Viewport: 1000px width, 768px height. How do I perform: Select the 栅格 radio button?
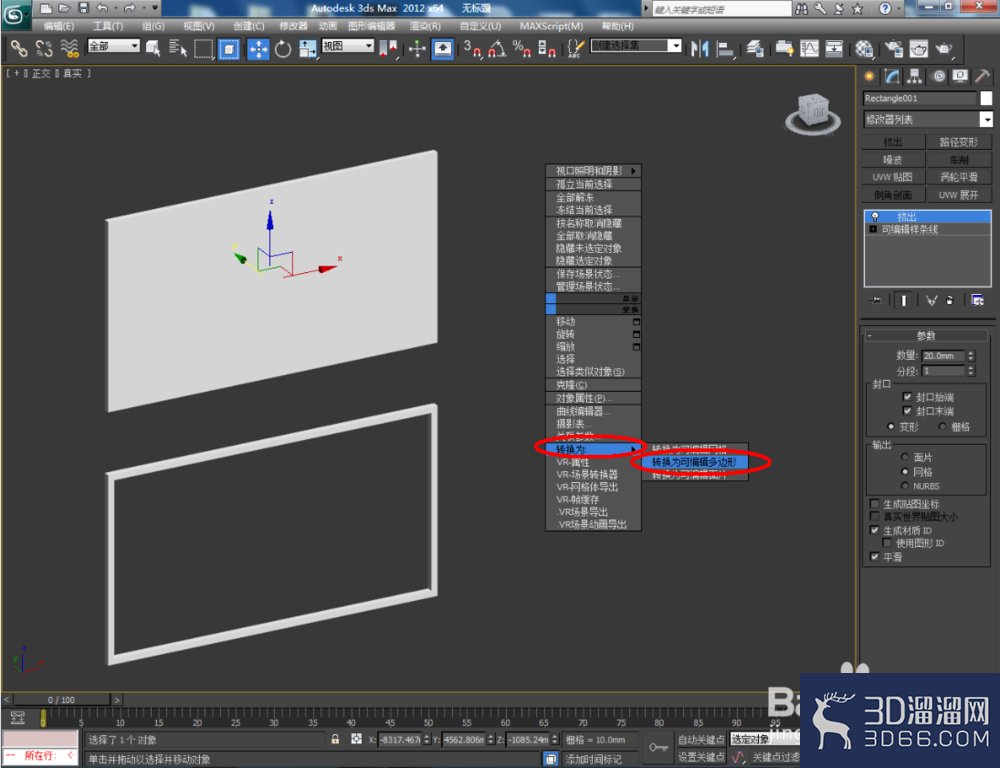point(942,426)
